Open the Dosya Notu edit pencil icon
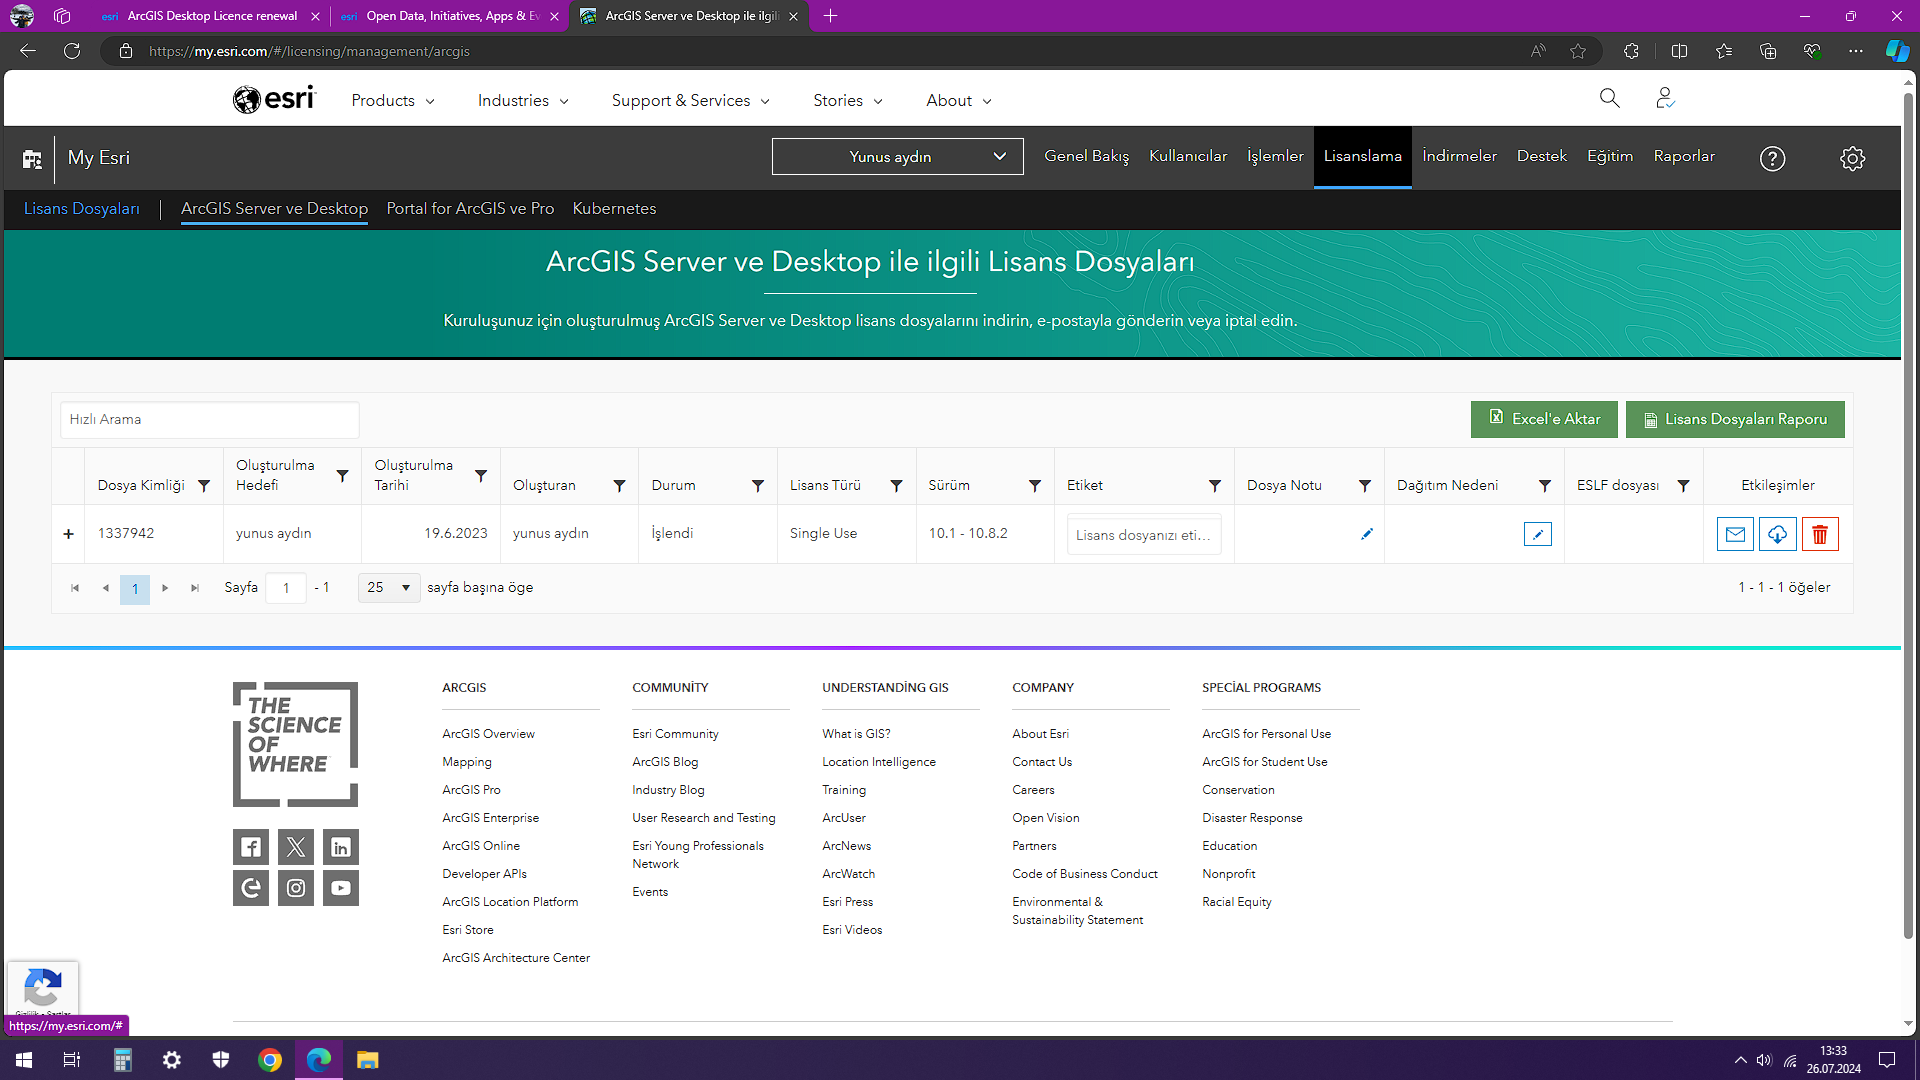1920x1080 pixels. (x=1367, y=534)
